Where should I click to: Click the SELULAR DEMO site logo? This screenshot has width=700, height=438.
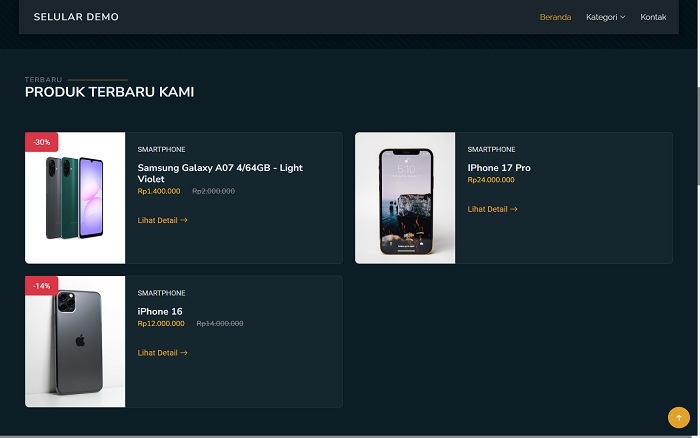(x=76, y=17)
